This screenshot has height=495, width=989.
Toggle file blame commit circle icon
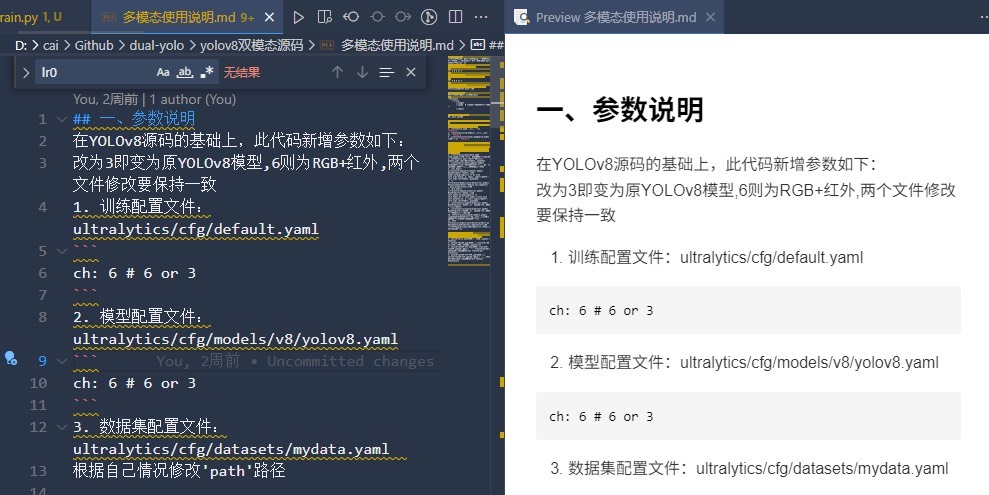tap(377, 17)
